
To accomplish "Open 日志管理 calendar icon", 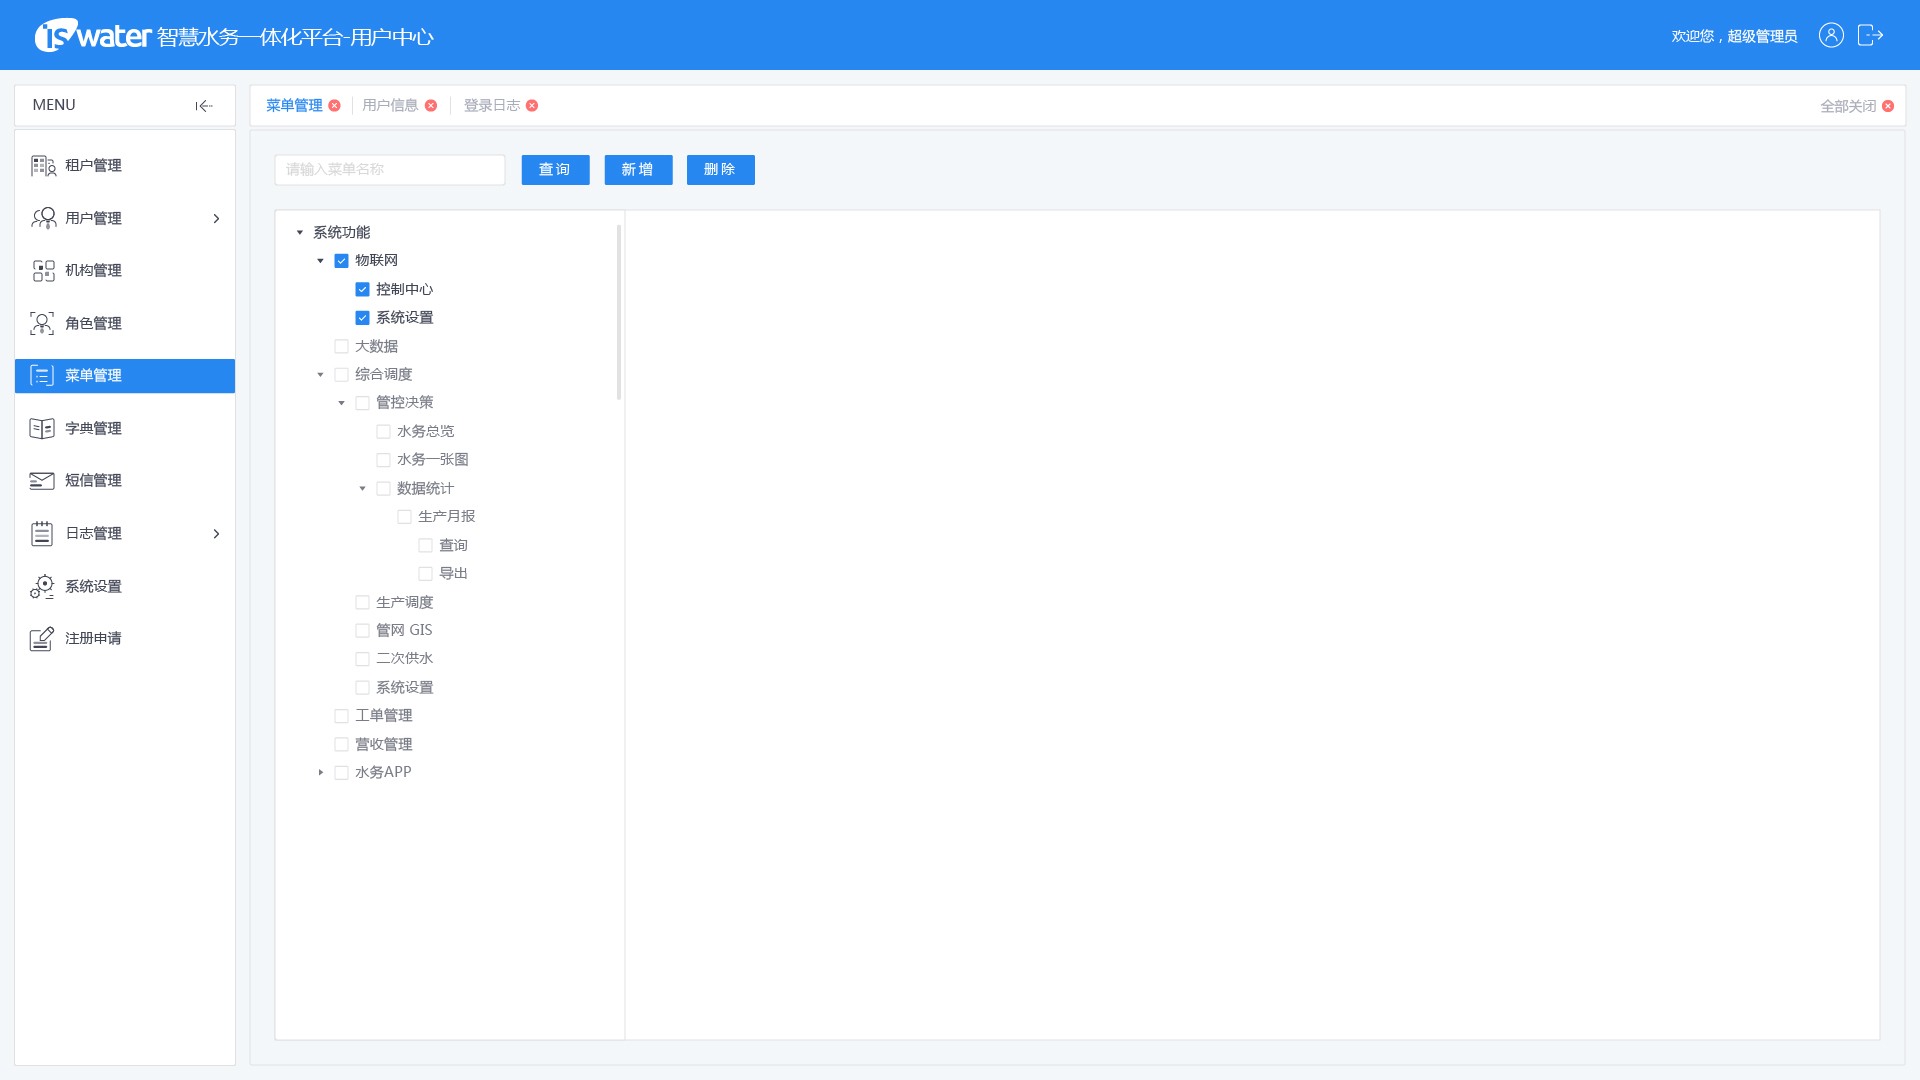I will pos(42,533).
